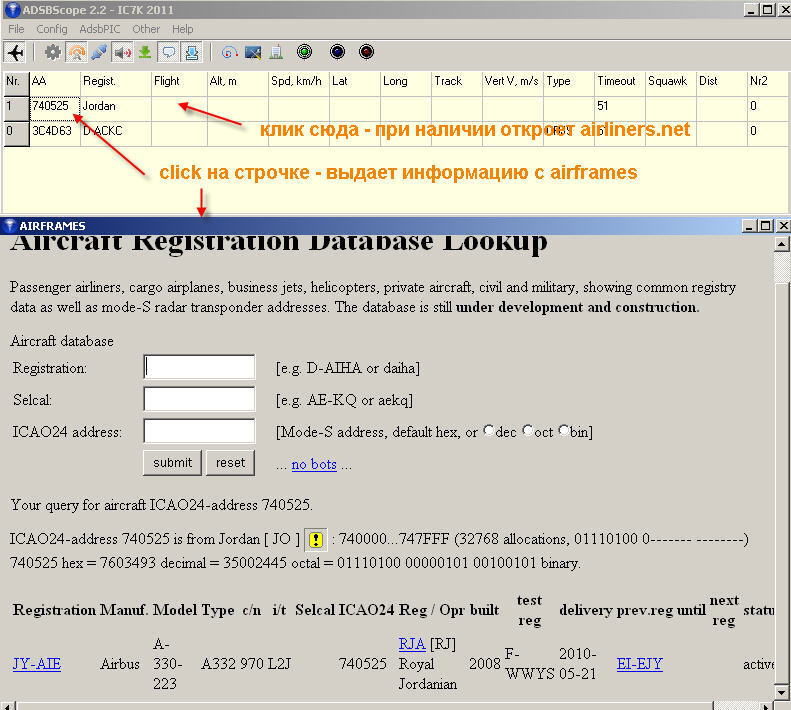The height and width of the screenshot is (710, 791).
Task: Click the AIRFRAMES scrollbar down arrow
Action: point(781,692)
